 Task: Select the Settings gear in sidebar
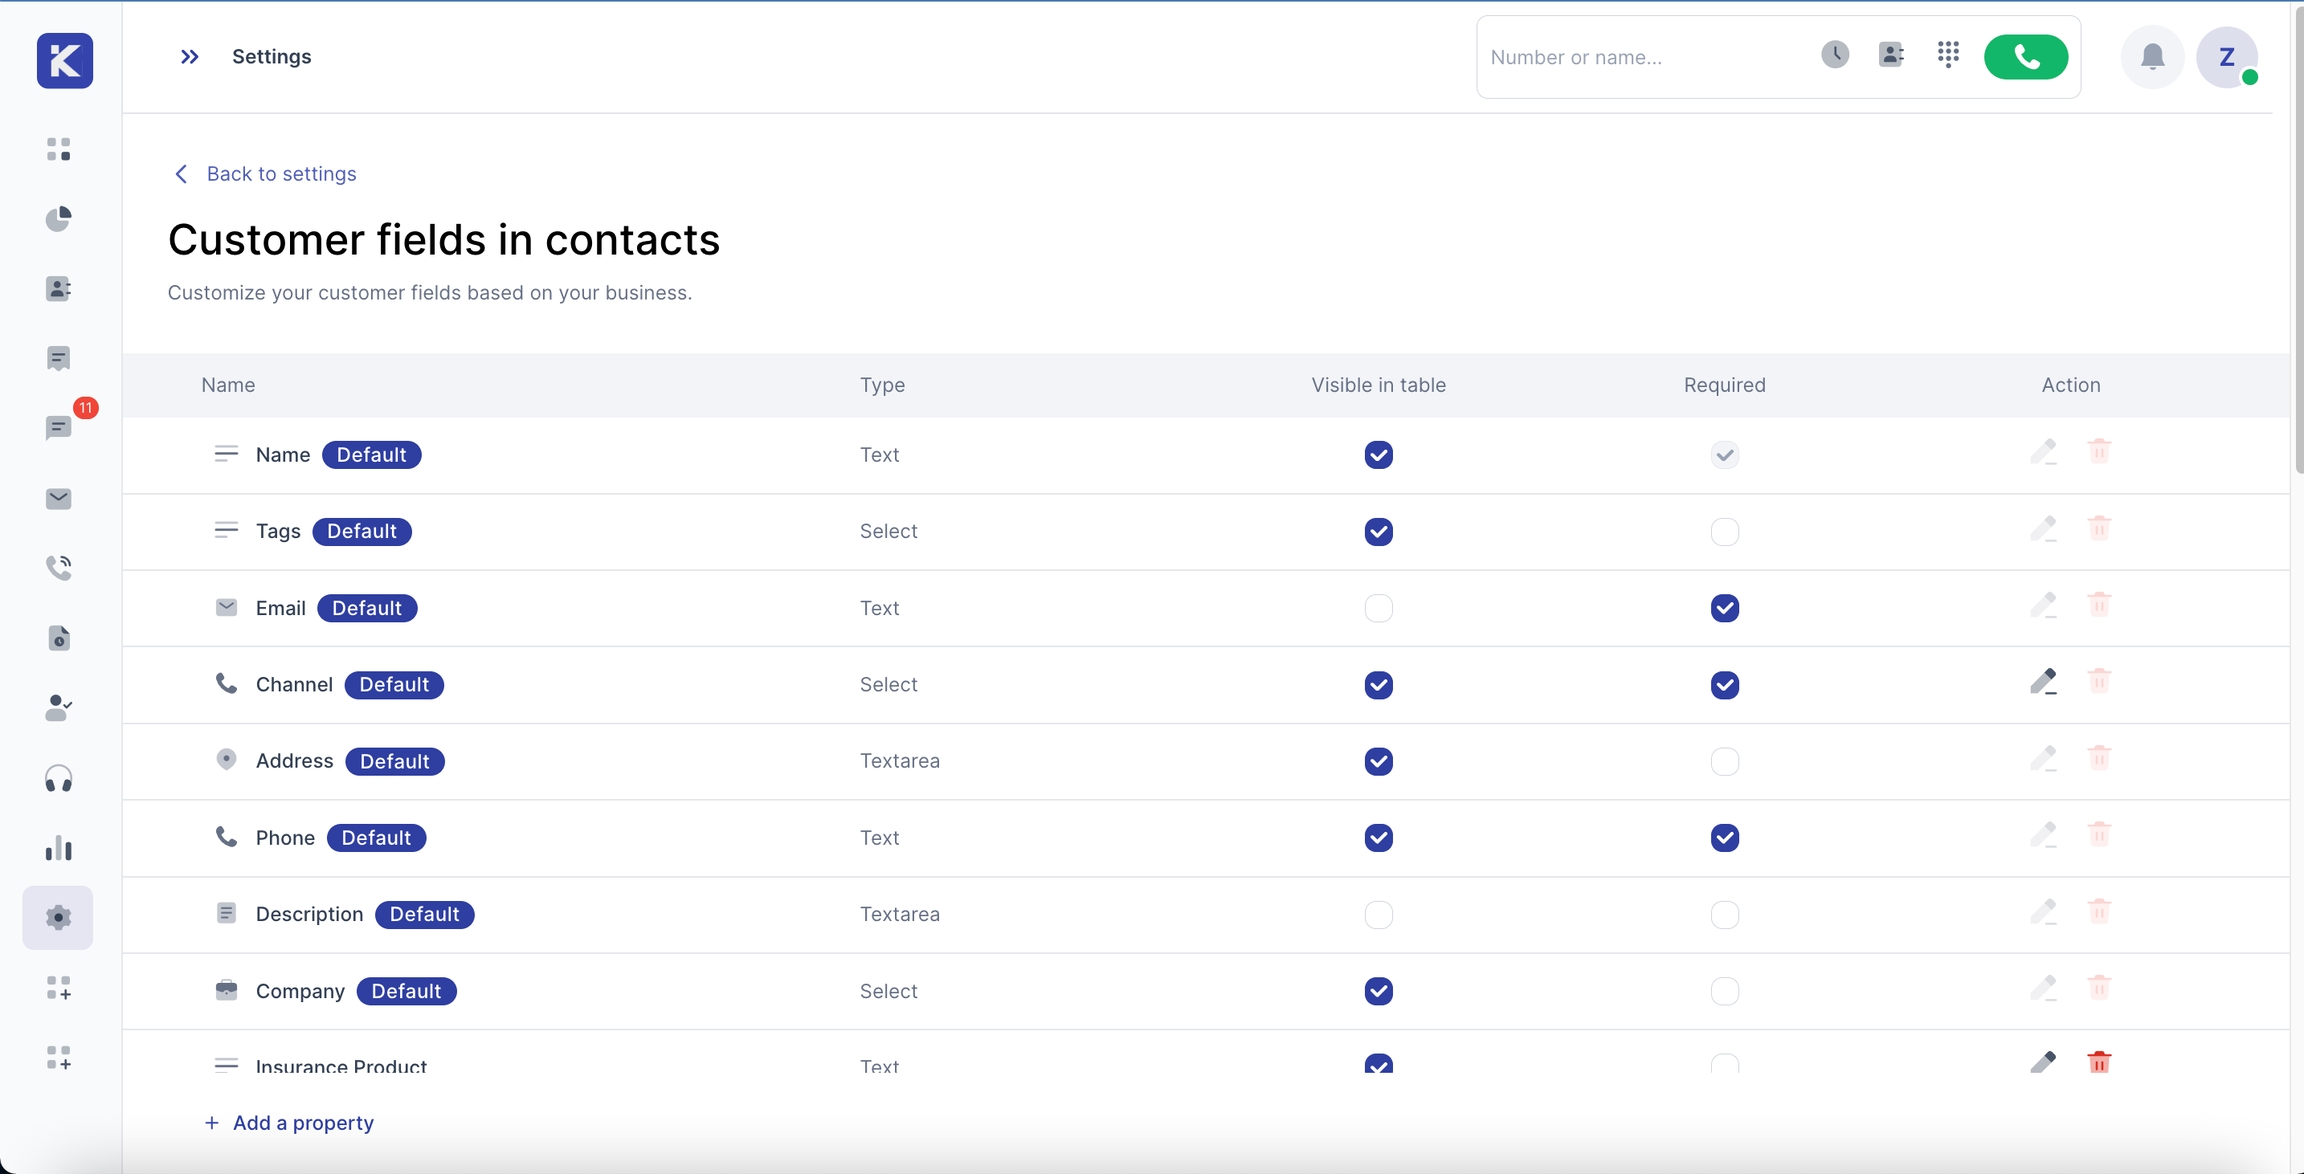pos(59,917)
